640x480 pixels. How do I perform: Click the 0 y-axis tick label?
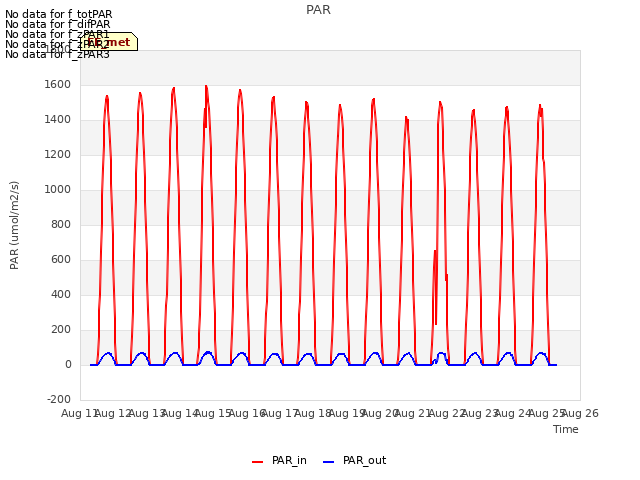pos(68,364)
